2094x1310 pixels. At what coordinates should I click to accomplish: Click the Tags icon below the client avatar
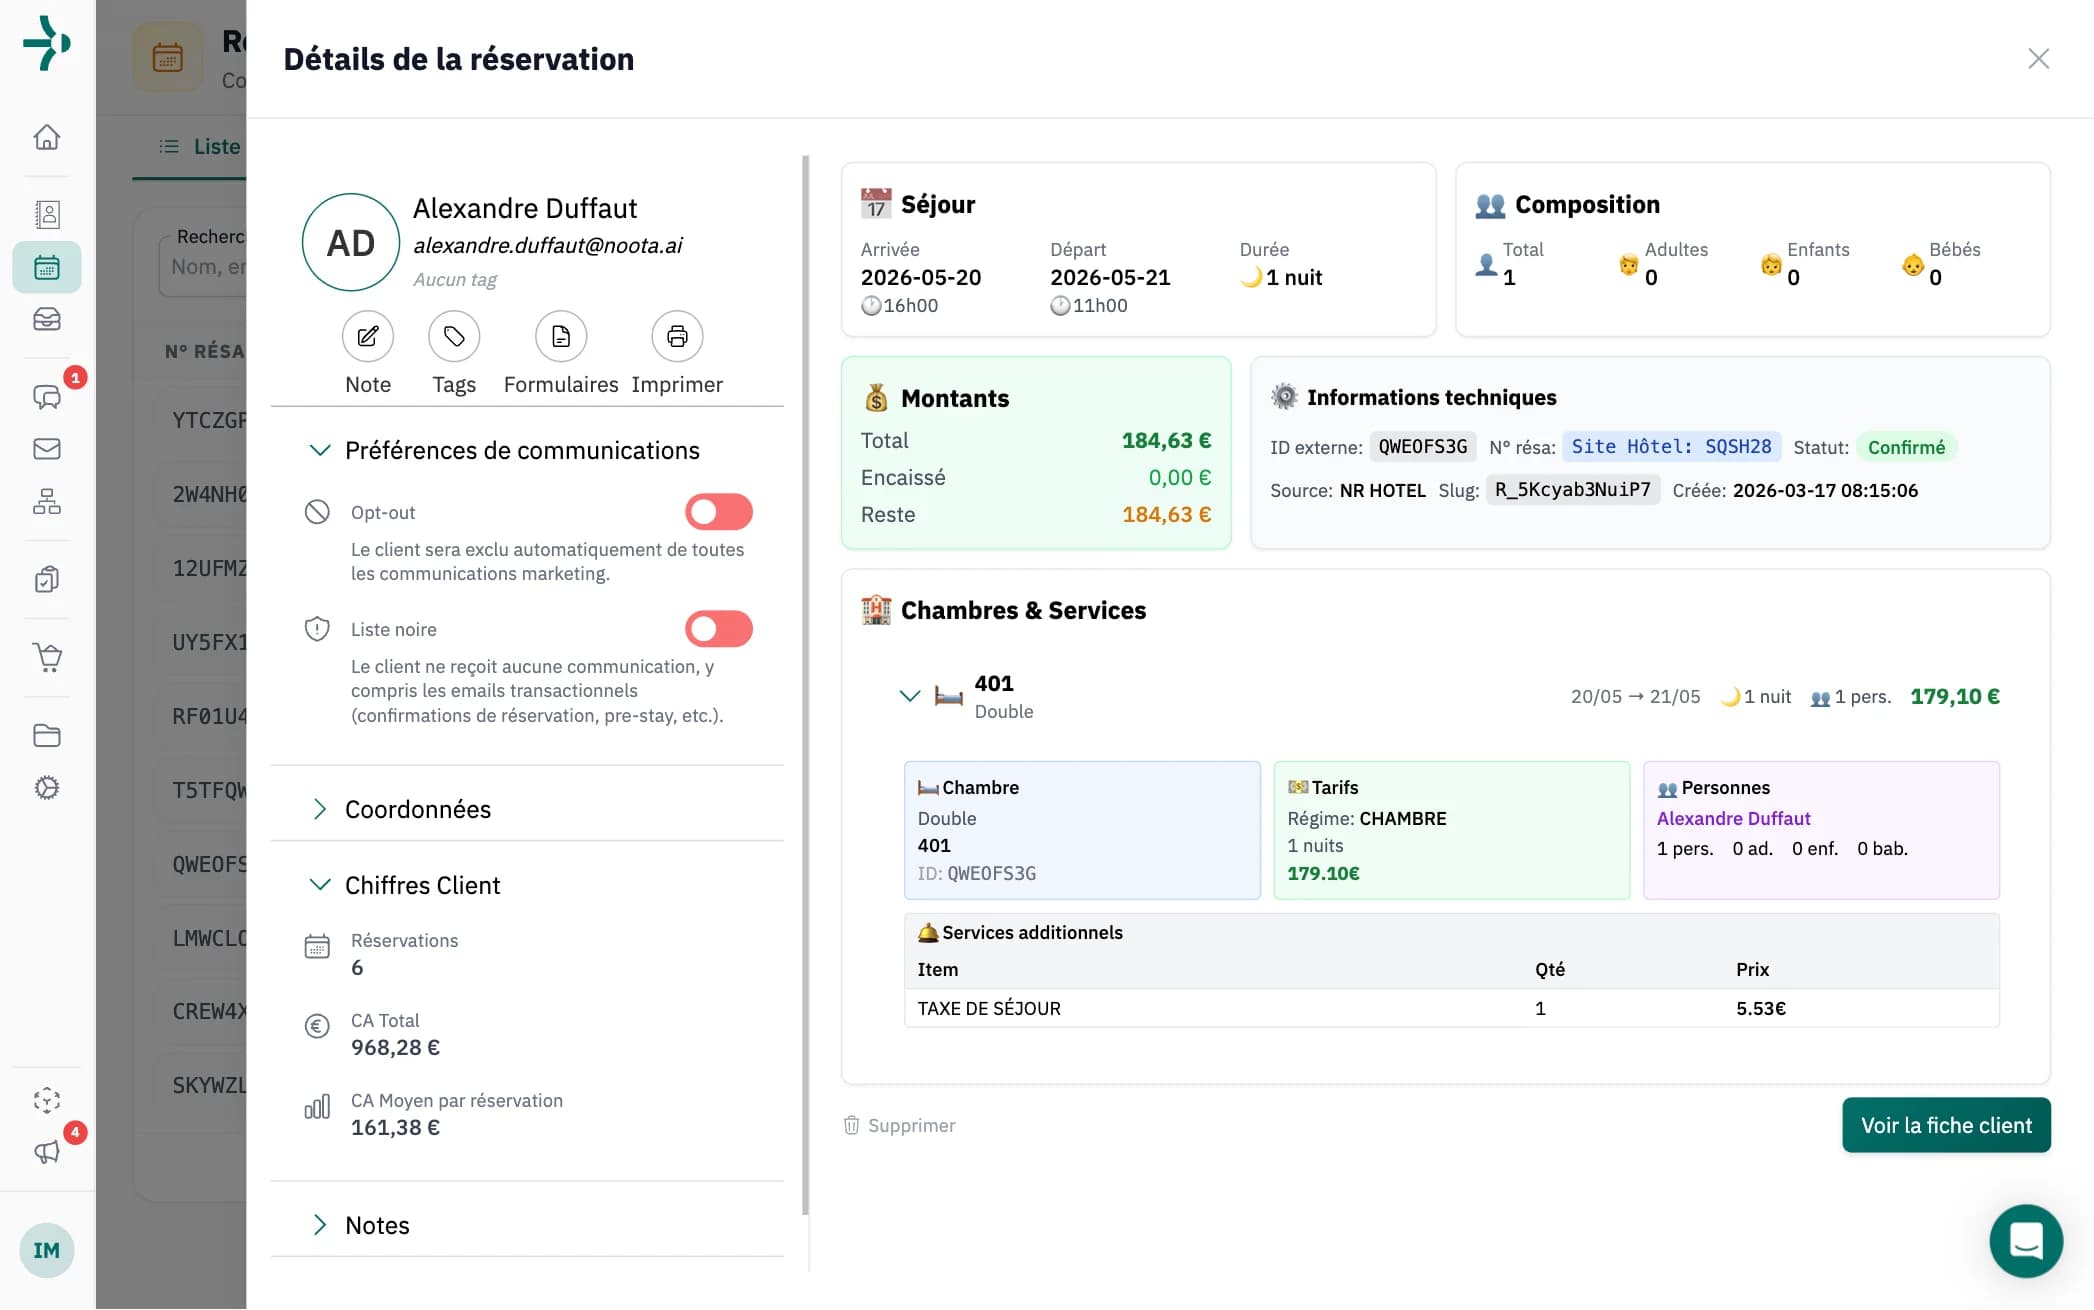click(453, 337)
